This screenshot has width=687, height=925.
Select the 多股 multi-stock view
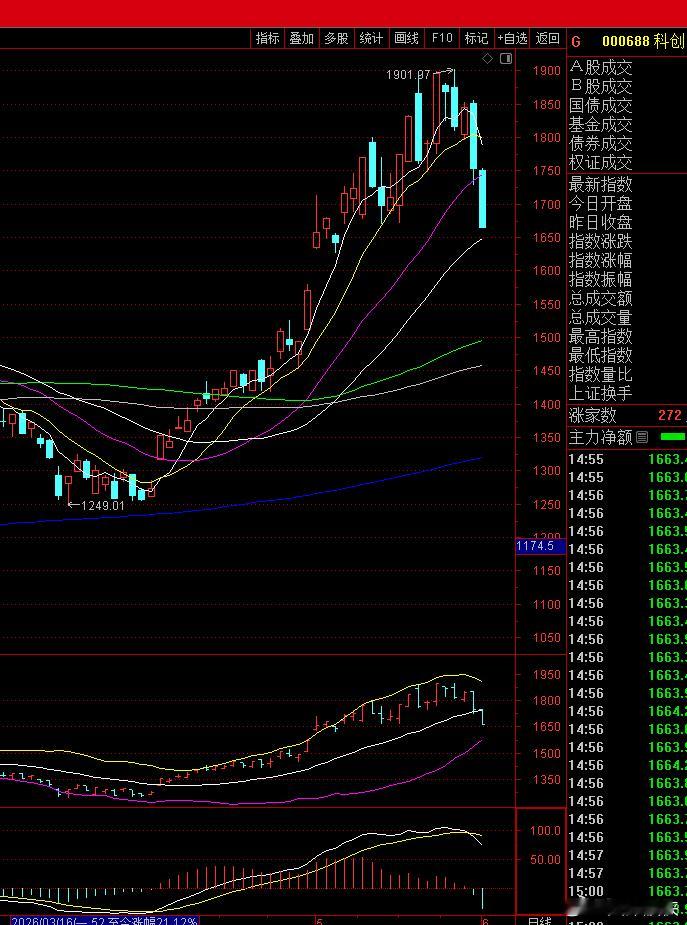pyautogui.click(x=336, y=38)
